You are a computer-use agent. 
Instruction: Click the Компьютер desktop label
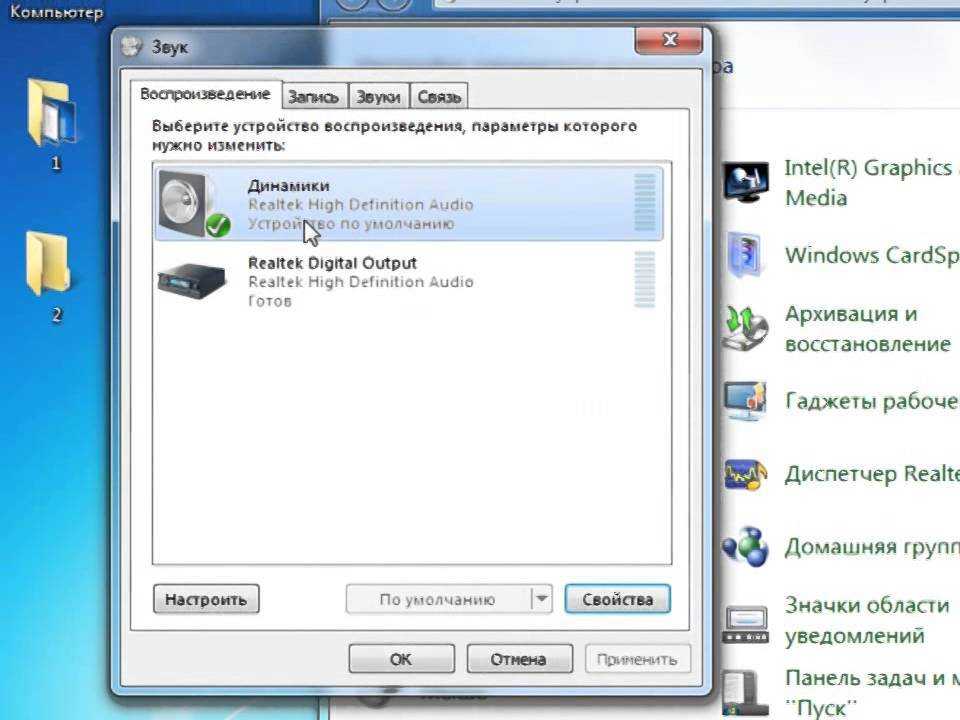(x=56, y=12)
